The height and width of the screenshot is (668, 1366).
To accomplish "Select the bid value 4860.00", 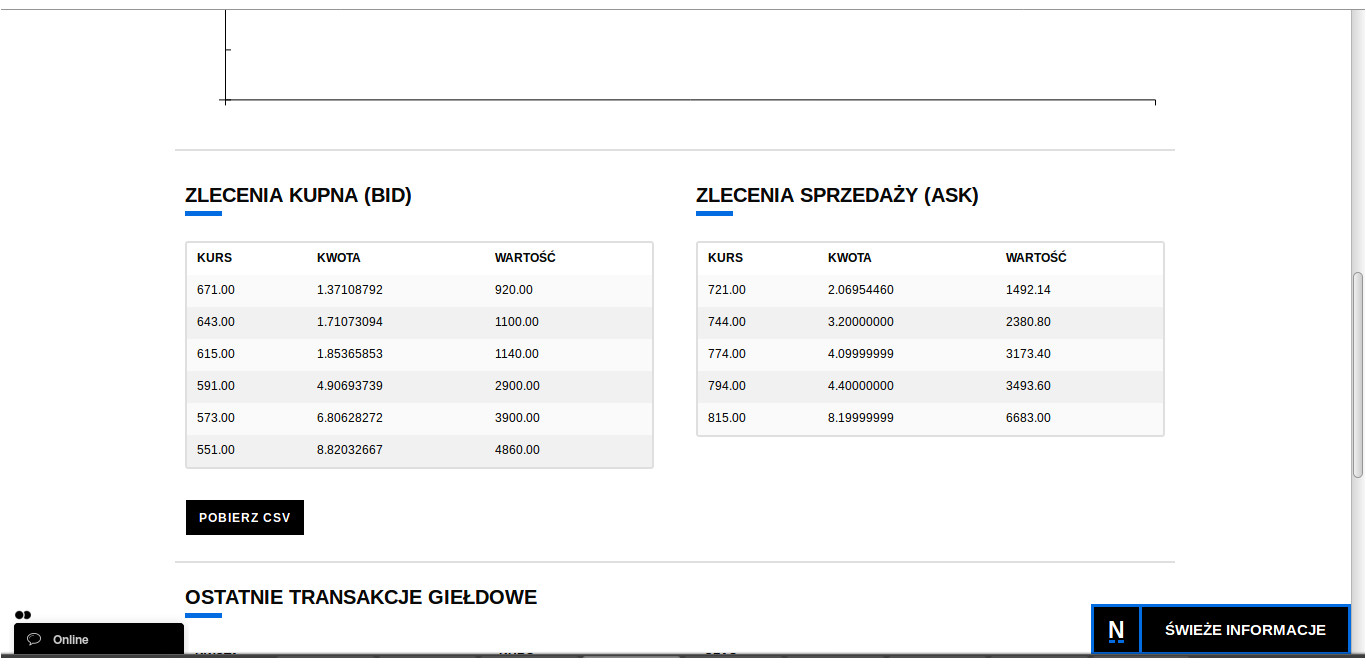I will (517, 450).
